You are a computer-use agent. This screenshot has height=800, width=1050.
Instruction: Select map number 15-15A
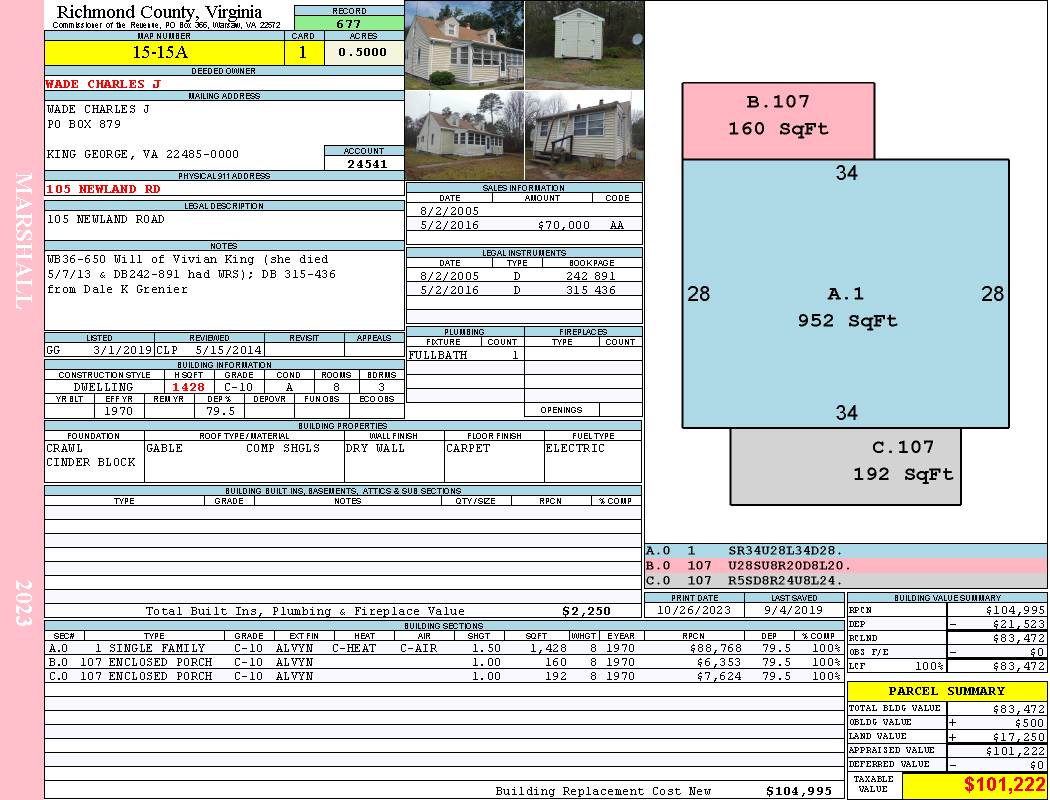[161, 52]
